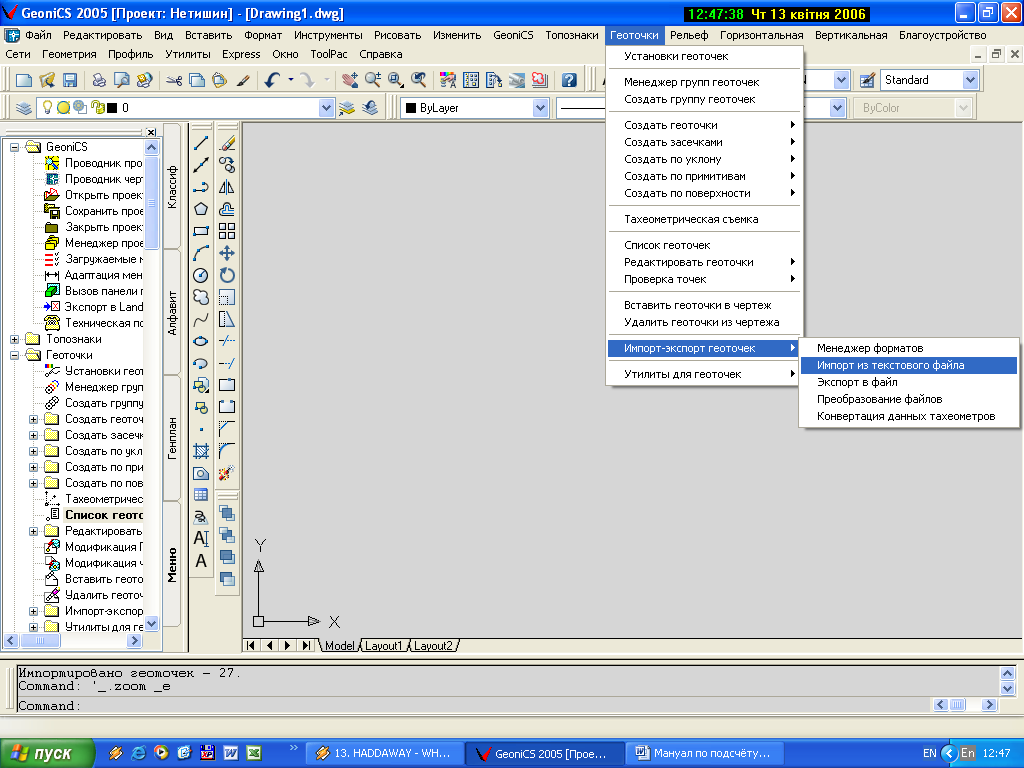This screenshot has width=1024, height=768.
Task: Click the Undo arrow icon
Action: coord(272,80)
